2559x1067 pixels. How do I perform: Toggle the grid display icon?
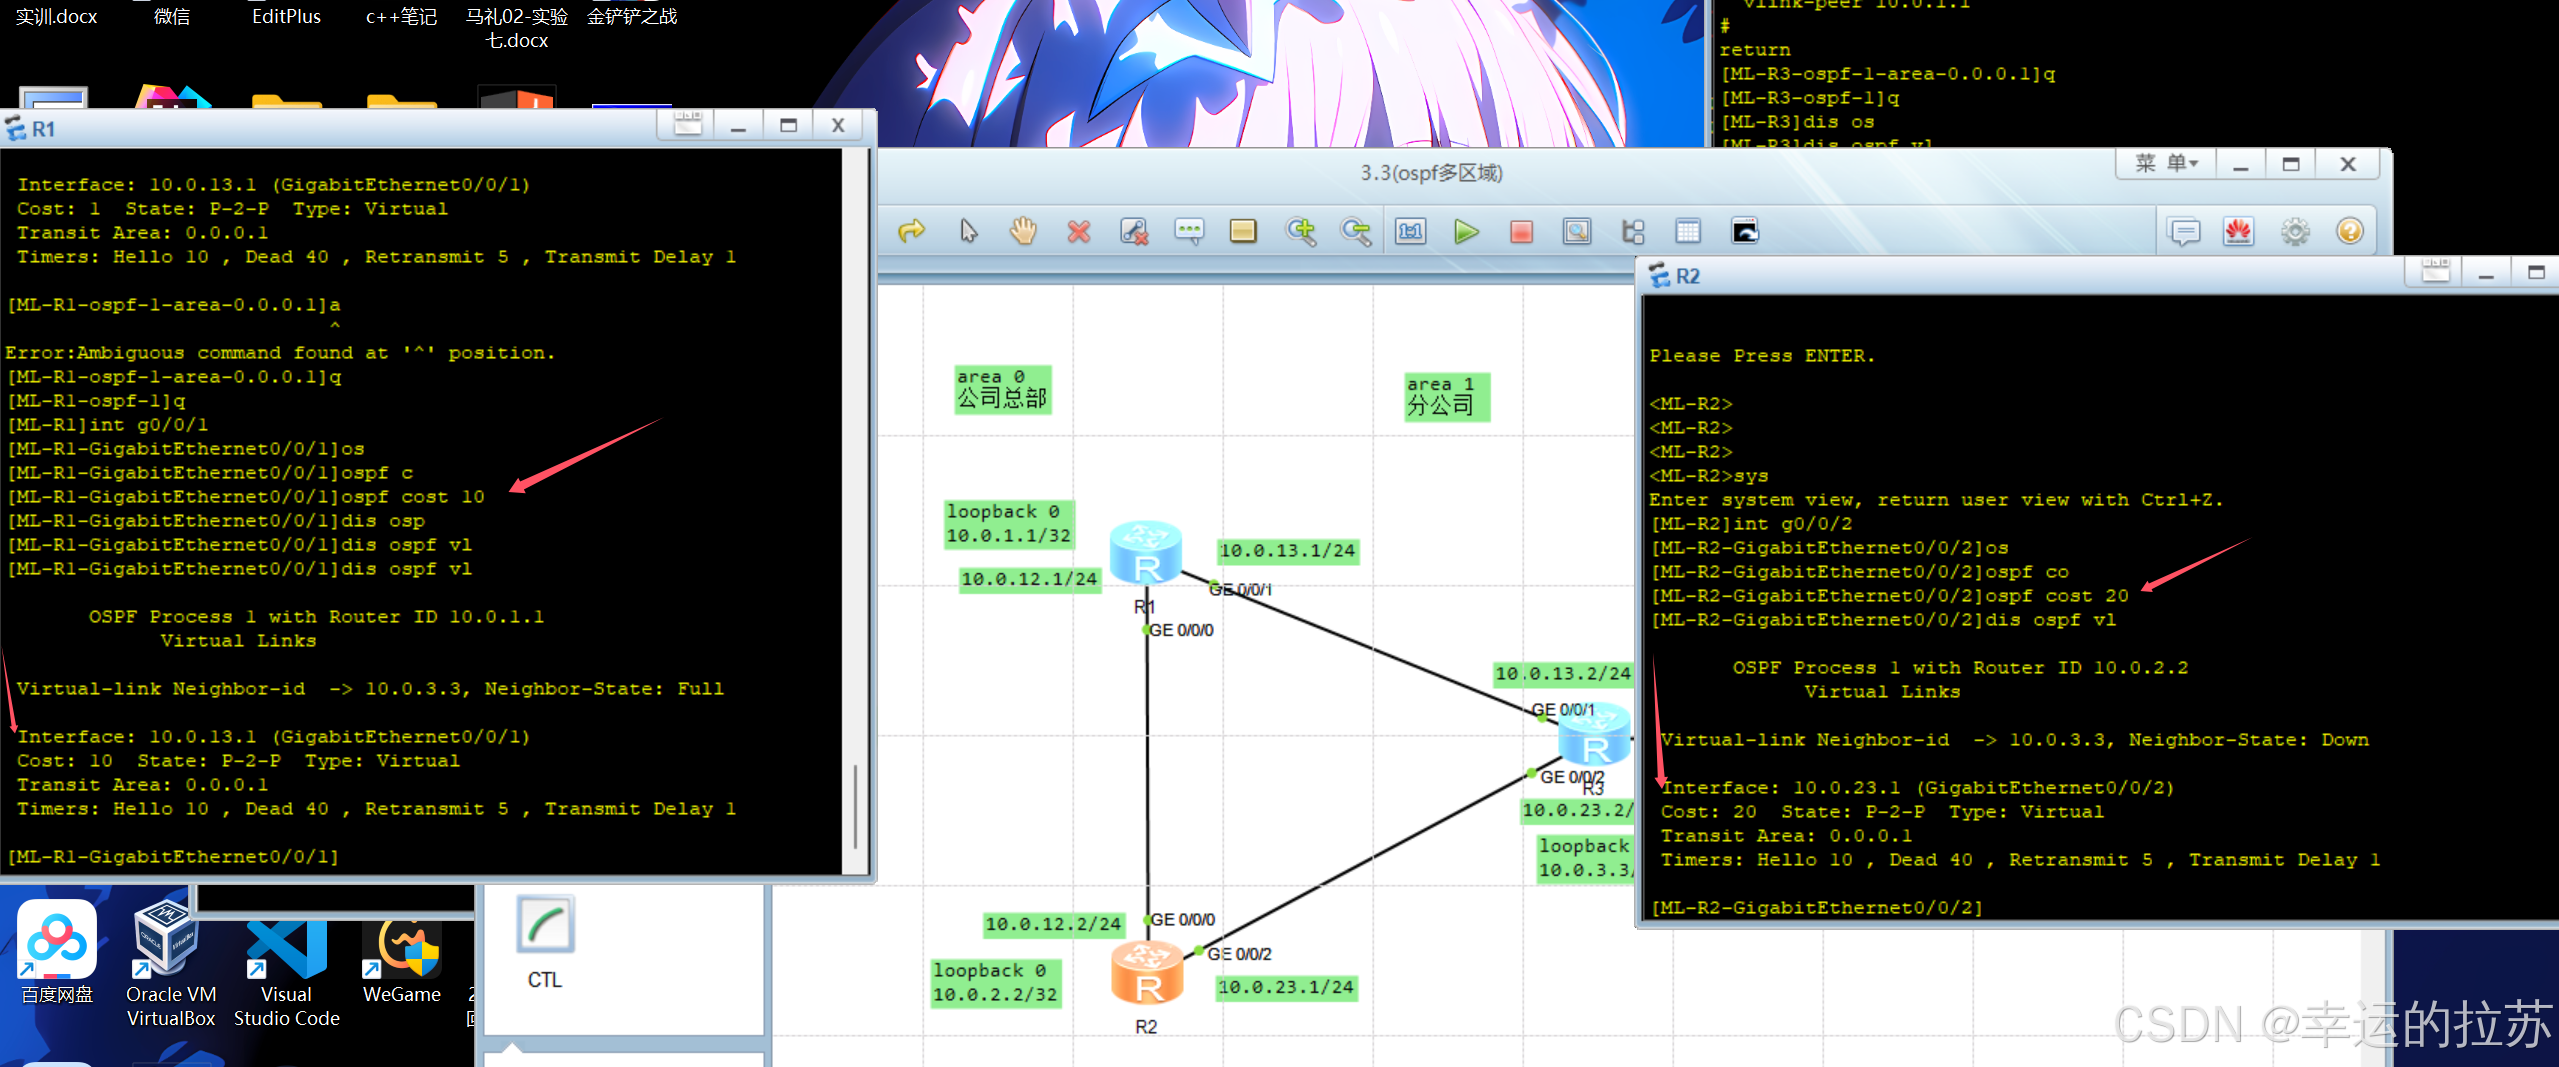[1688, 231]
